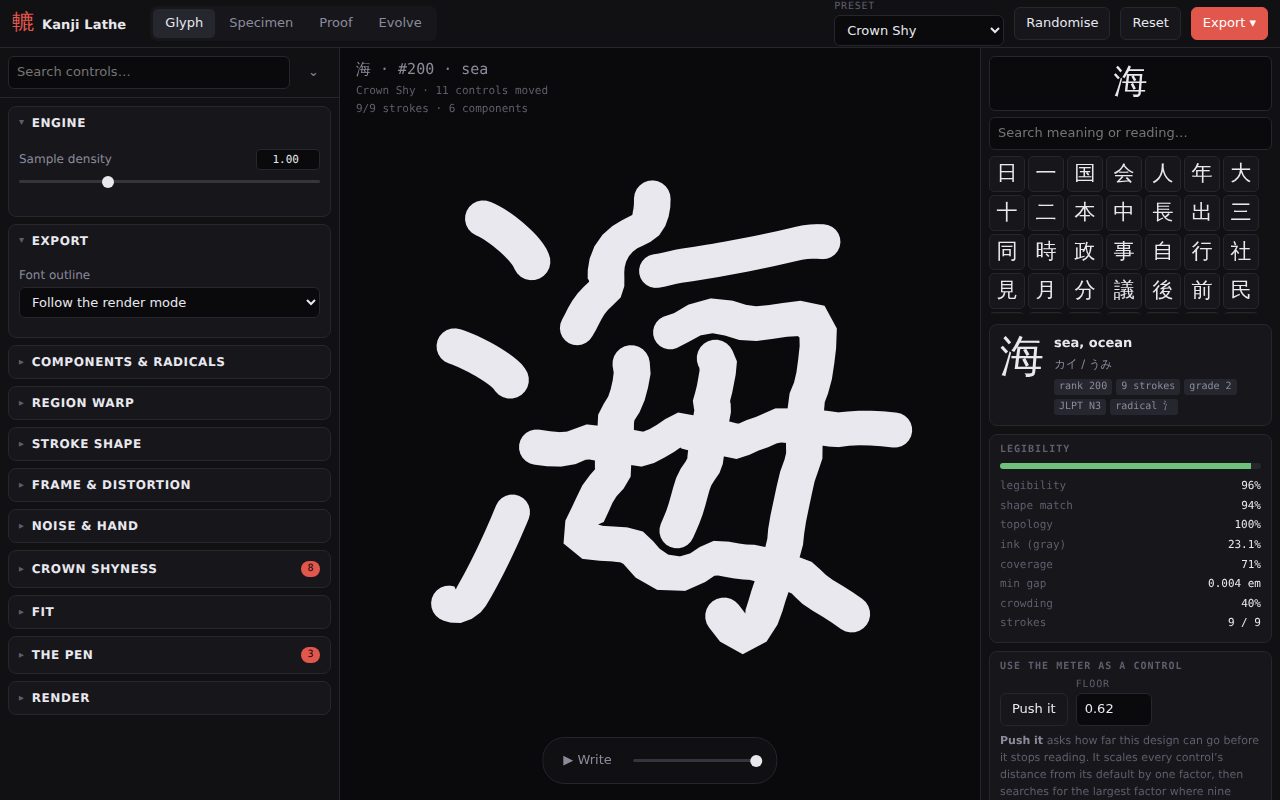Expand the CROWN SHYNESS section
Screen dimensions: 1280x800
click(x=169, y=569)
